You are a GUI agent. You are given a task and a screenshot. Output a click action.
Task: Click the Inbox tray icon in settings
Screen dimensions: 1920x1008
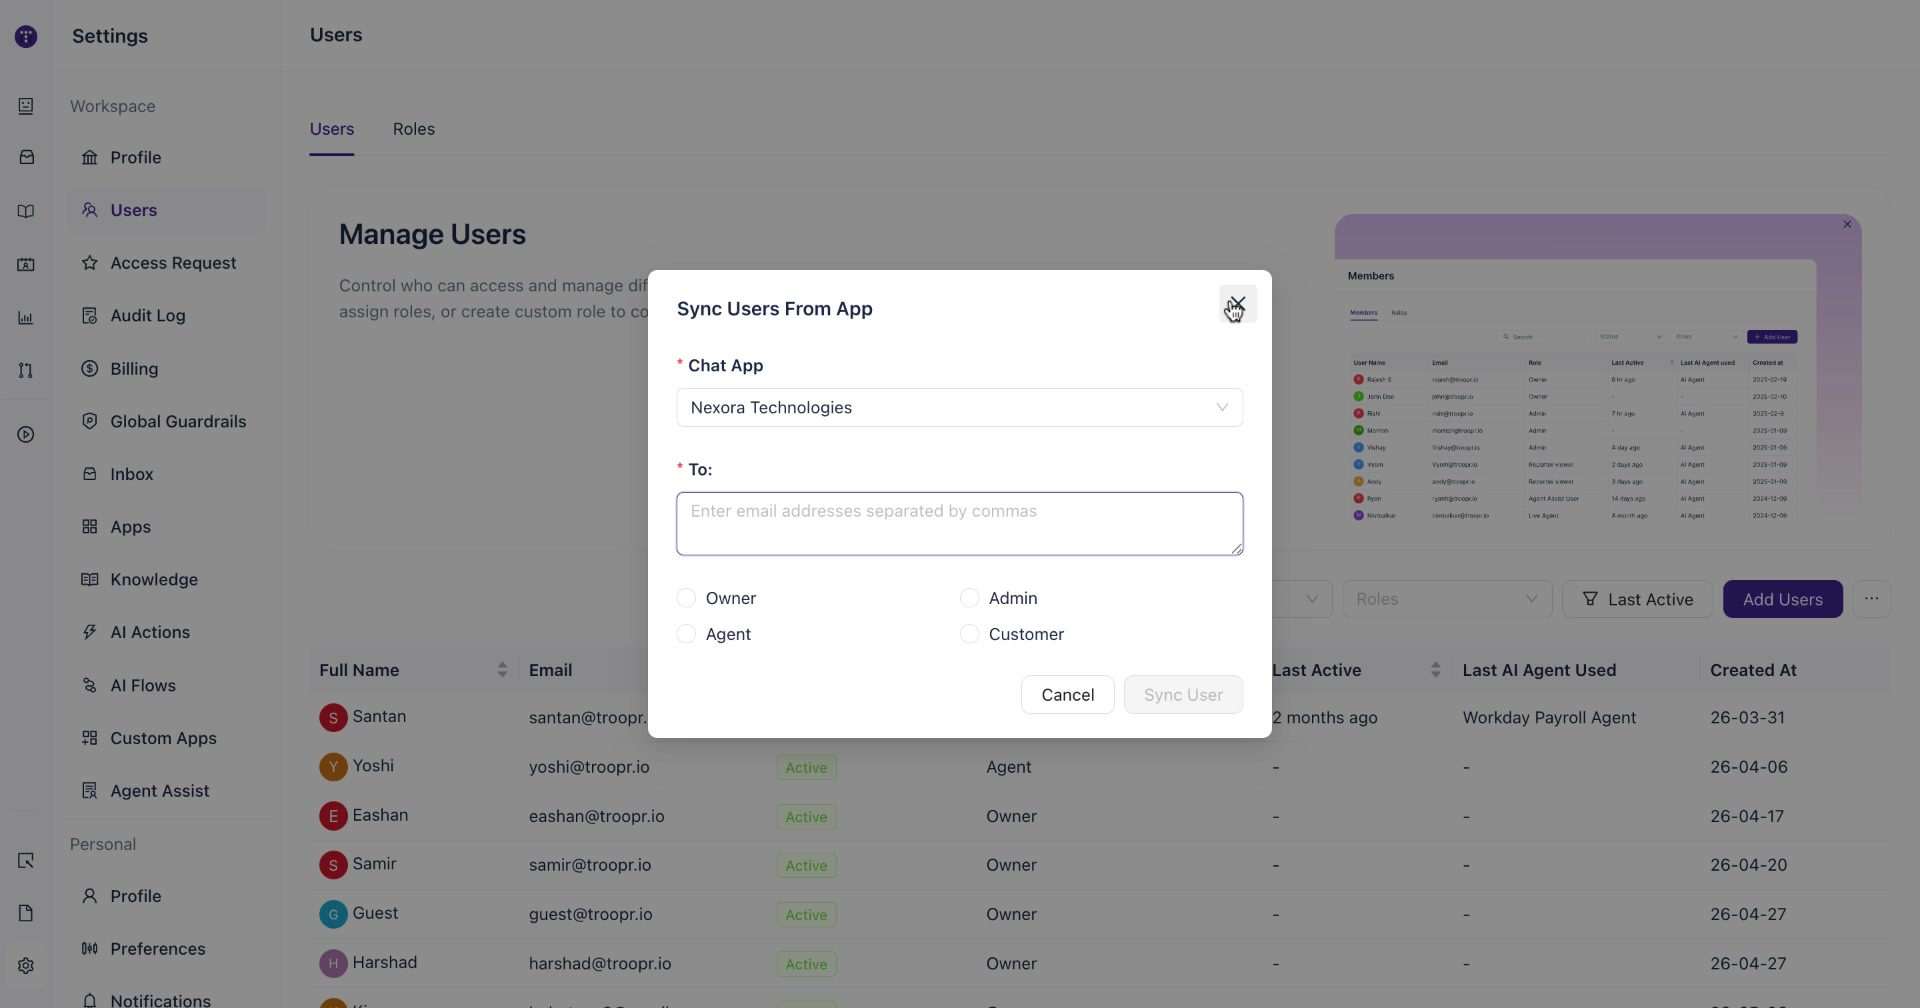pyautogui.click(x=90, y=474)
